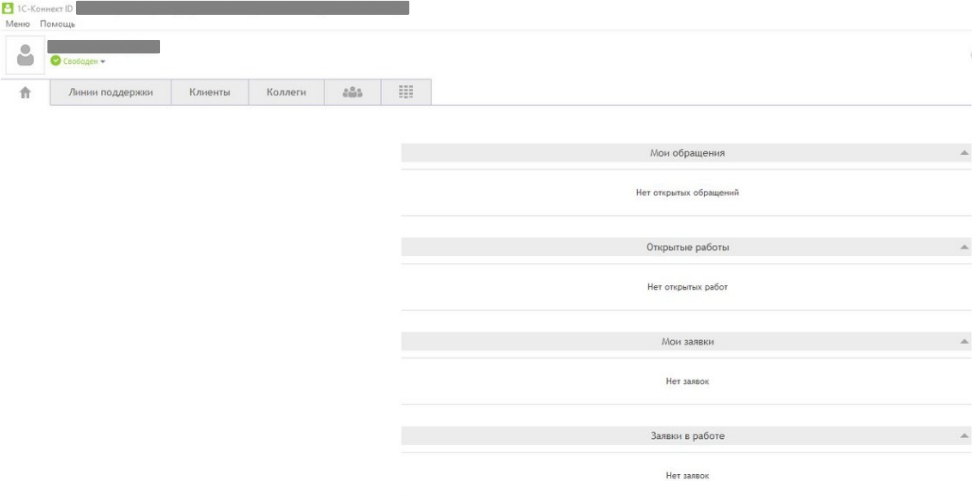Open the grid dots icon tab
Screen dimensions: 972x497
pos(406,92)
